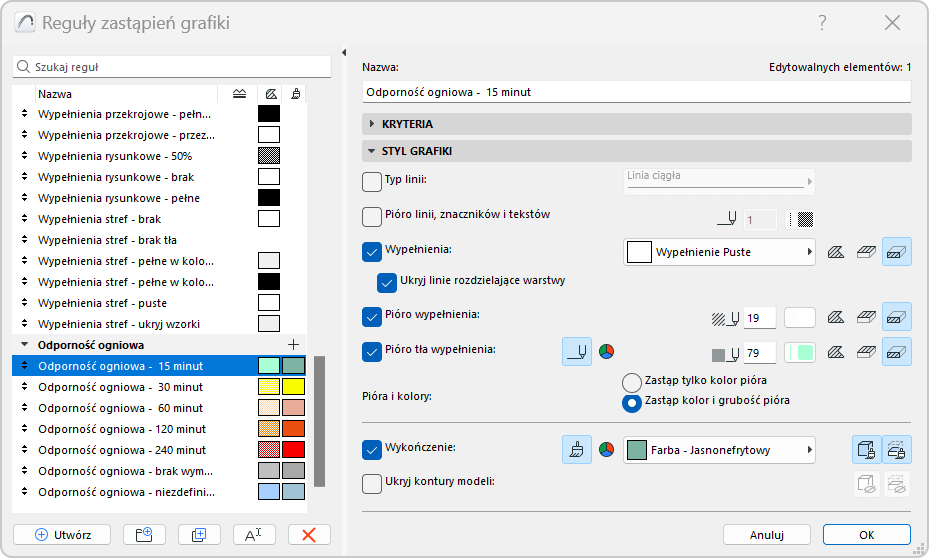This screenshot has height=558, width=929.
Task: Click the Utwórz button
Action: click(x=62, y=535)
